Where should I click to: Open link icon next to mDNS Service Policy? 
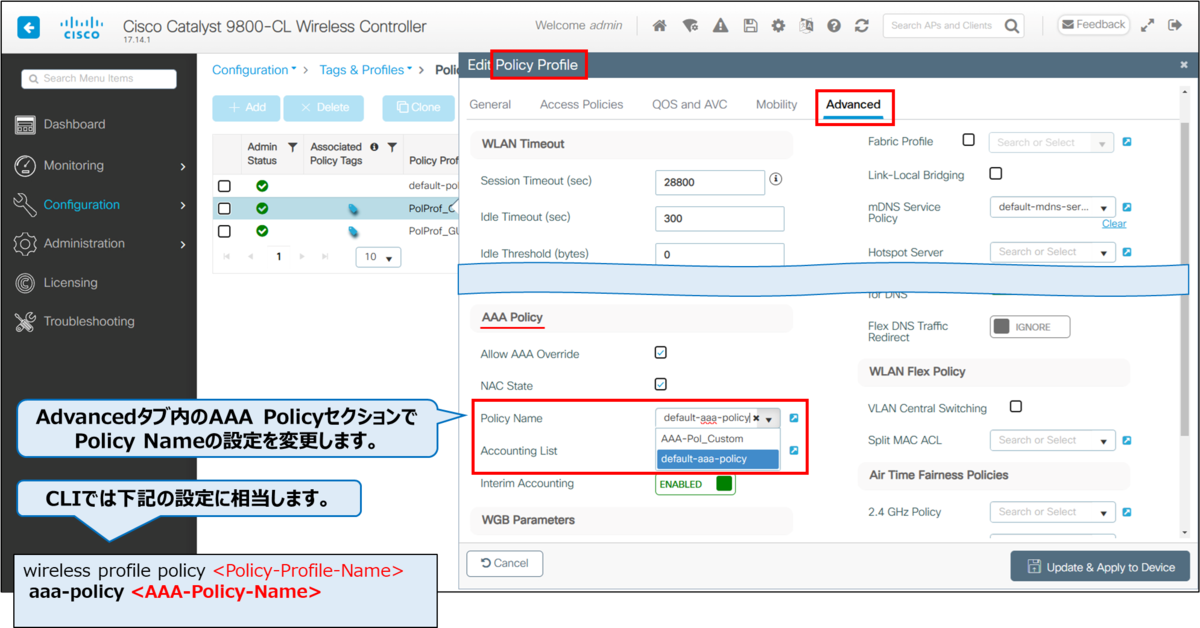(x=1127, y=207)
